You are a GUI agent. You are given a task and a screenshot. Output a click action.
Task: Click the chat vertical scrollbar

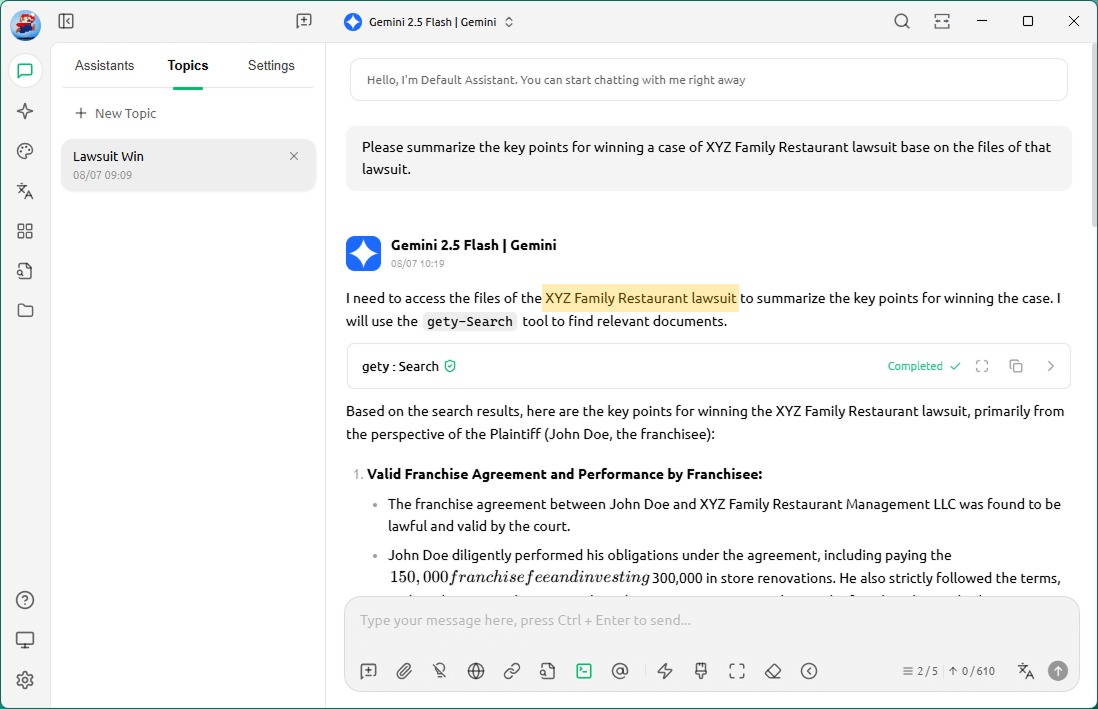pos(1094,136)
